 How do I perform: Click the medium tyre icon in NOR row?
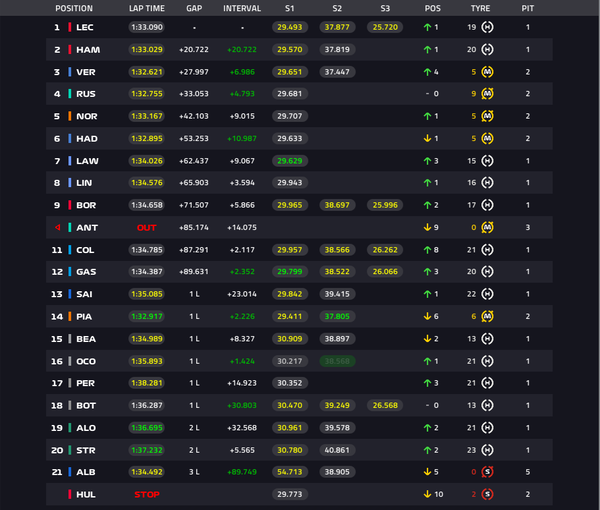click(x=487, y=116)
